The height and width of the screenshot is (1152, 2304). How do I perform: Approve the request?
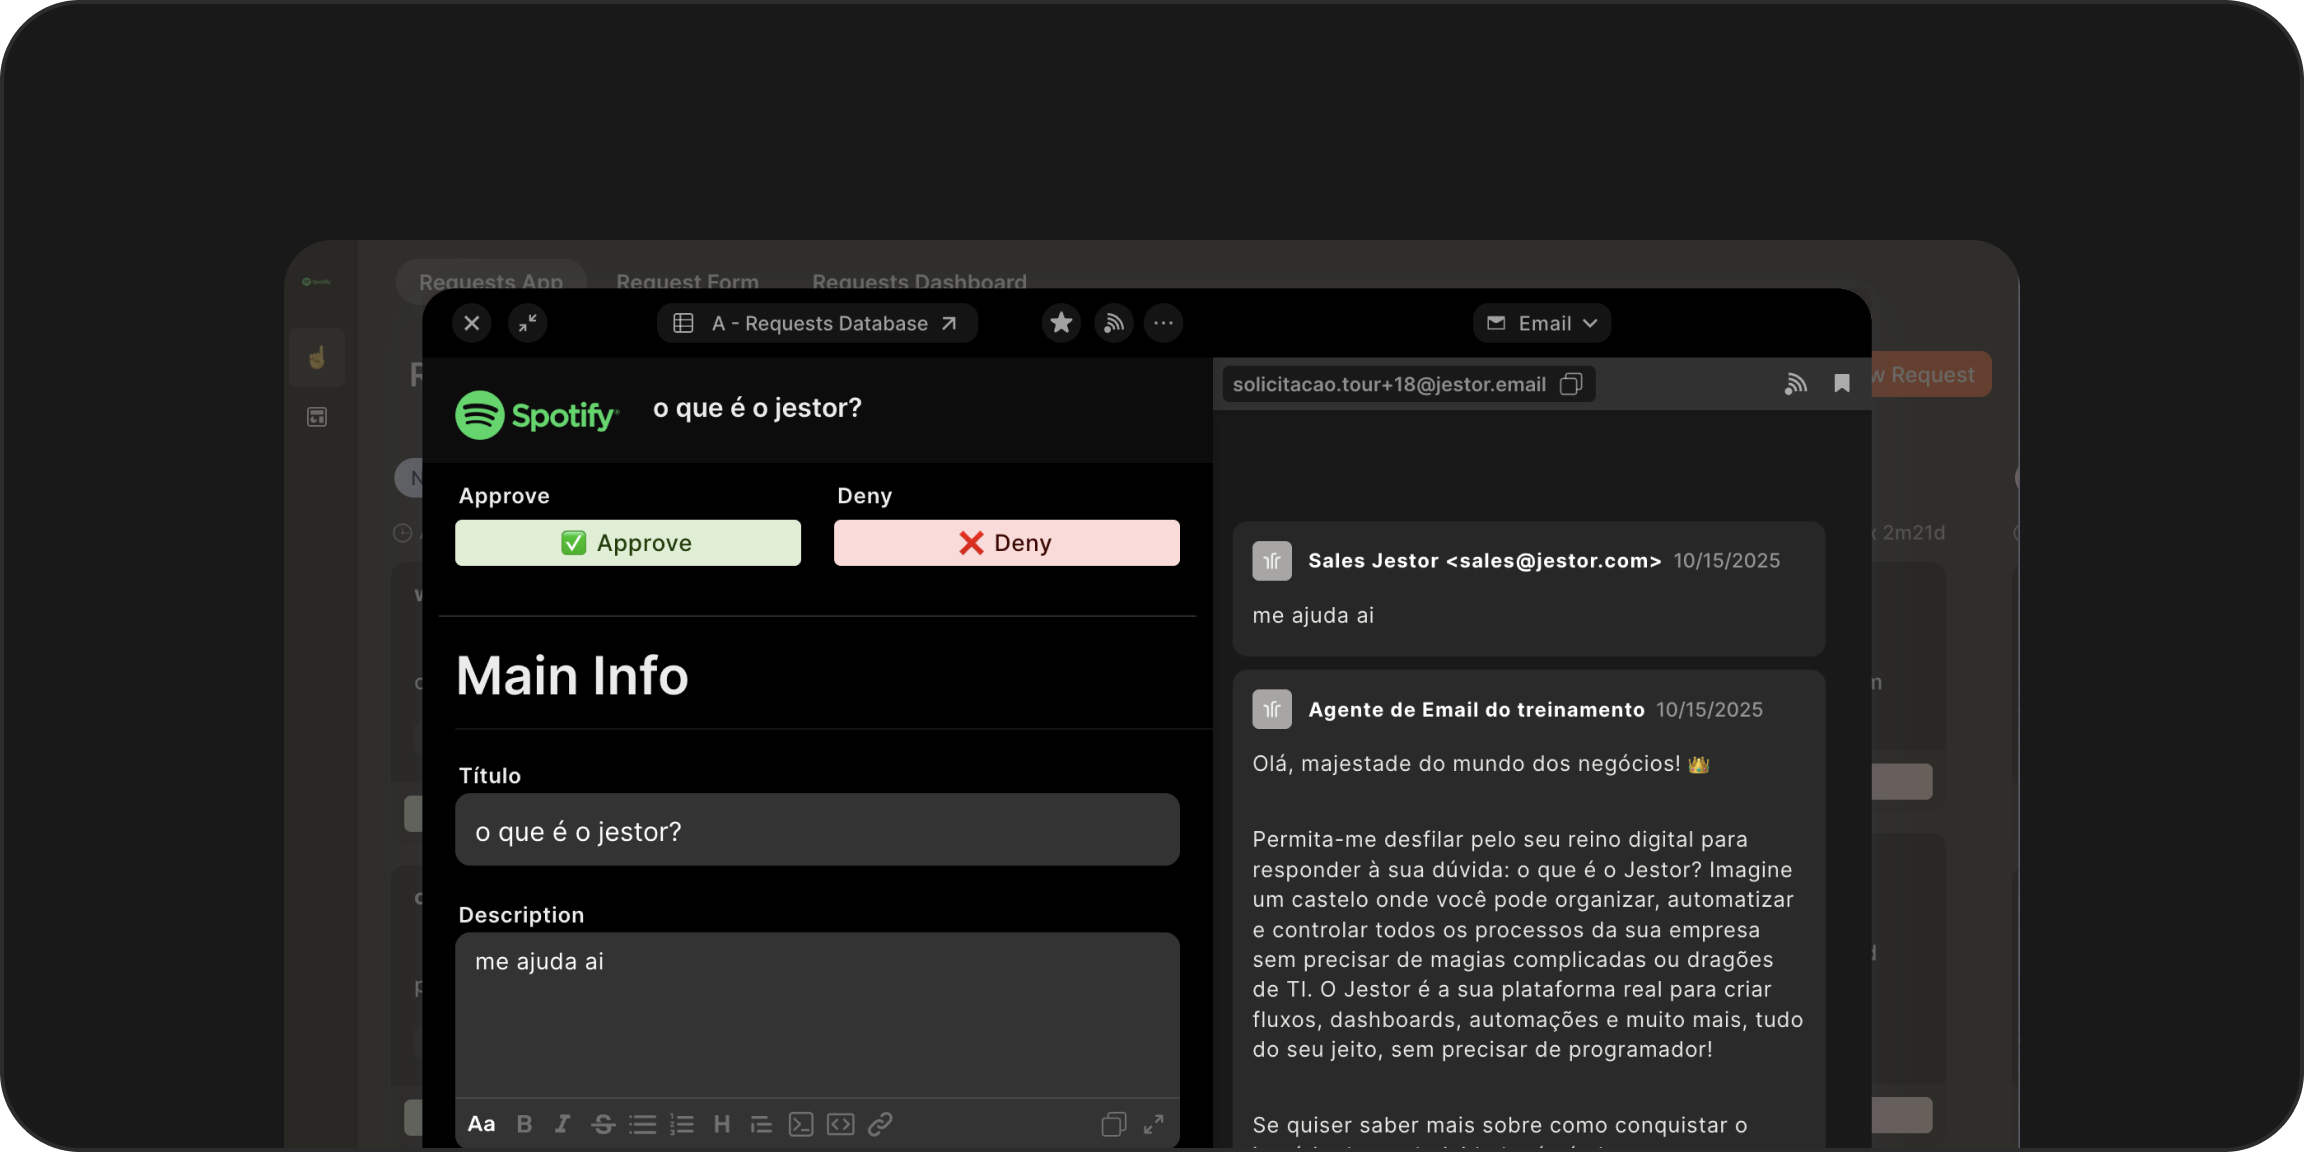click(x=627, y=542)
